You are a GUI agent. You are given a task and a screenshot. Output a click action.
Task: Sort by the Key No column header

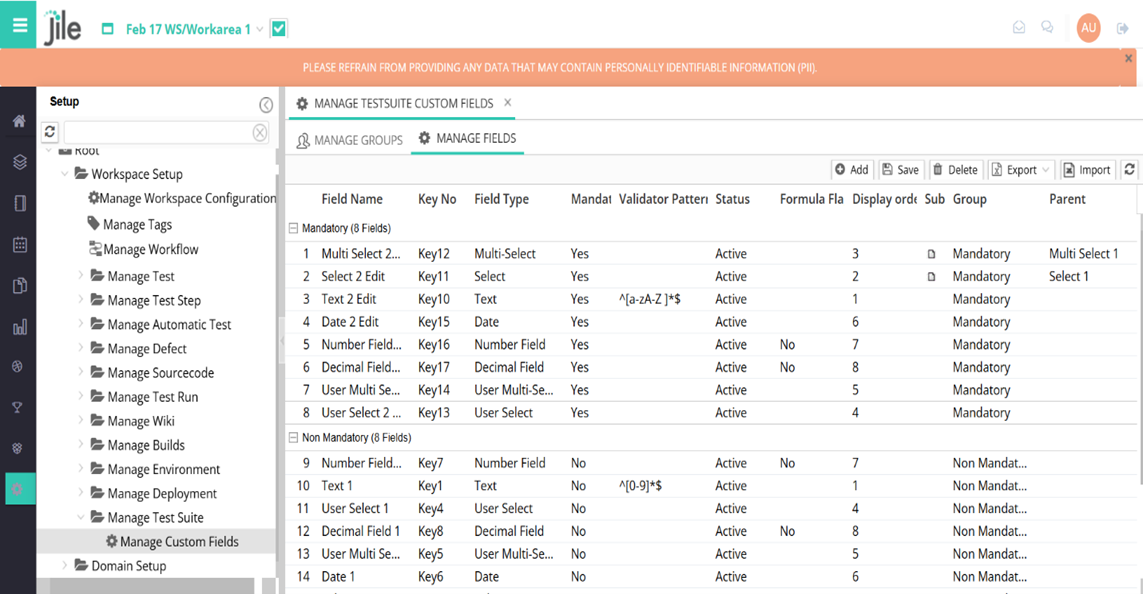(437, 199)
